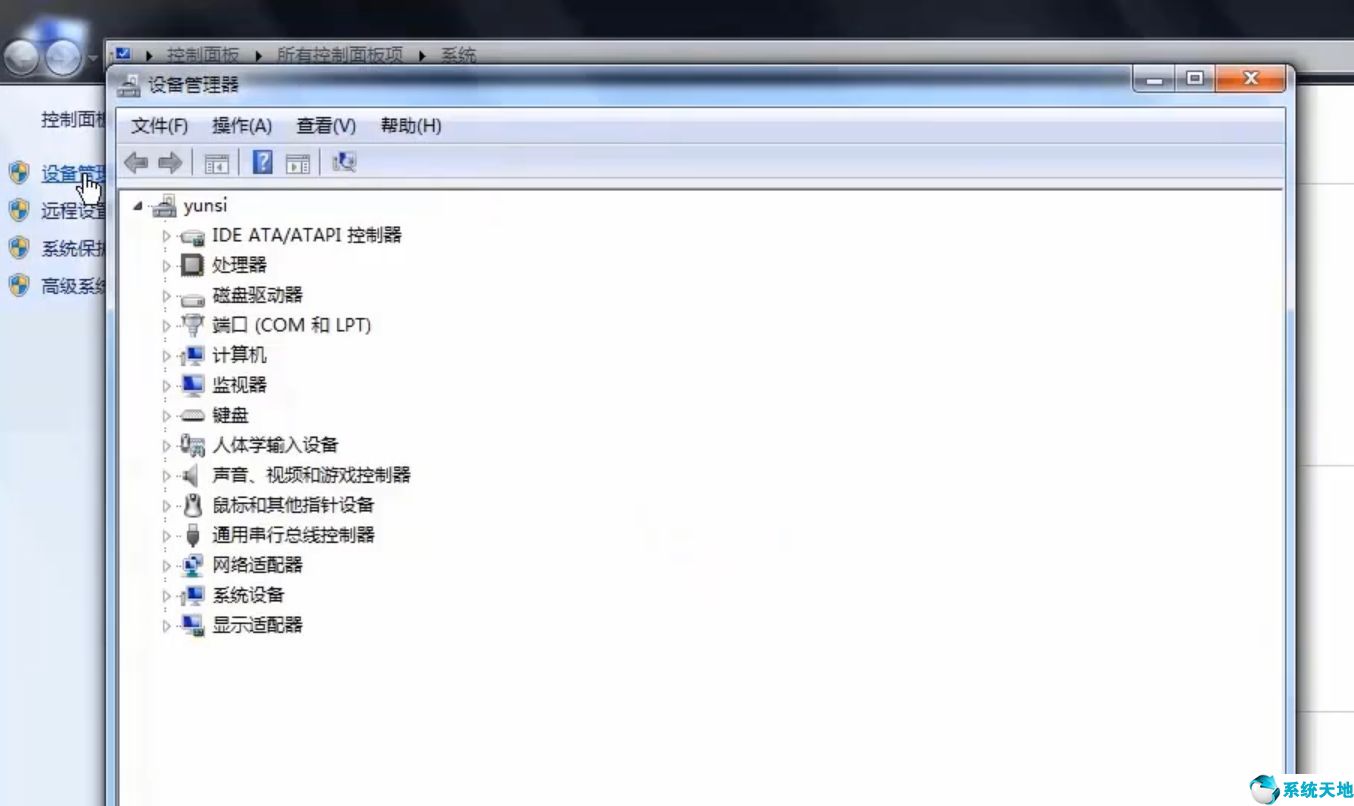The height and width of the screenshot is (806, 1354).
Task: Click the Back navigation arrow in Device Manager
Action: click(x=137, y=162)
